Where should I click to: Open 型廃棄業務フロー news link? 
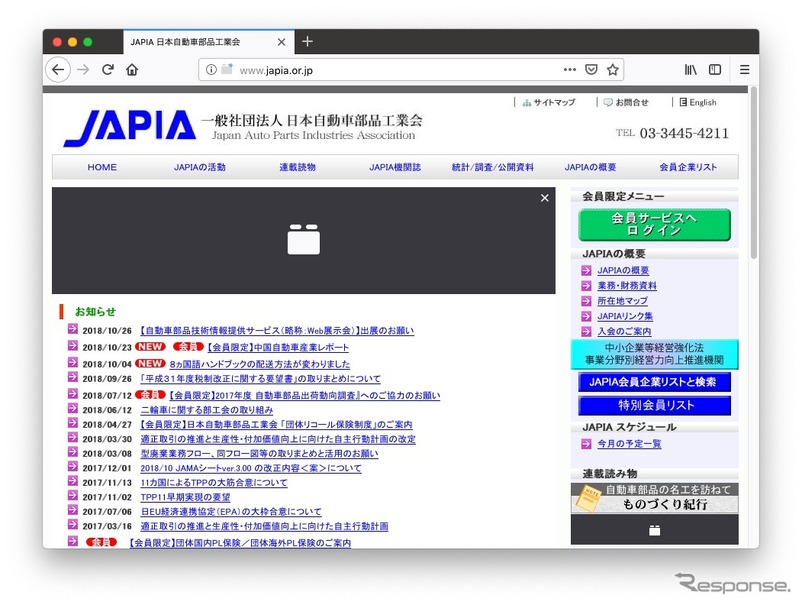(x=259, y=454)
